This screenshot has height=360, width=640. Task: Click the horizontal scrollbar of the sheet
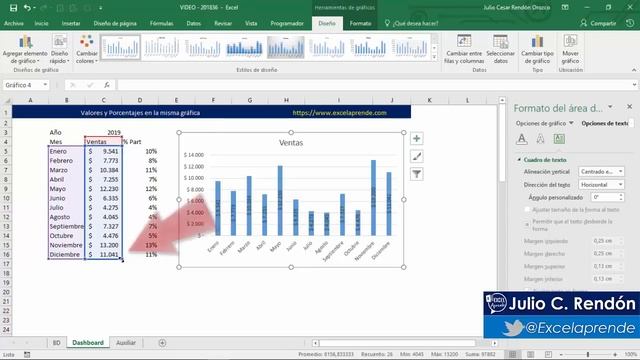397,343
